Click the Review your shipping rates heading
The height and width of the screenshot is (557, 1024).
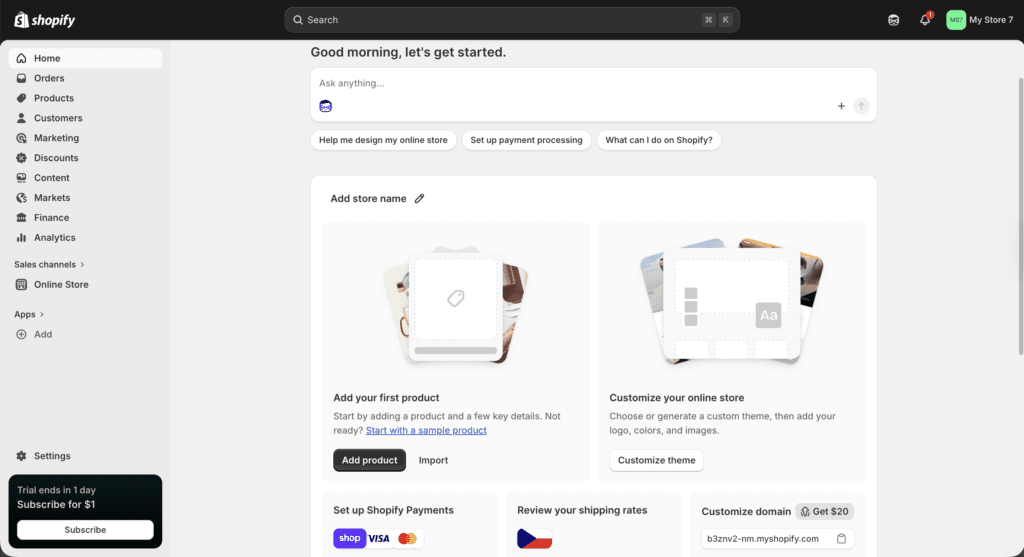582,510
